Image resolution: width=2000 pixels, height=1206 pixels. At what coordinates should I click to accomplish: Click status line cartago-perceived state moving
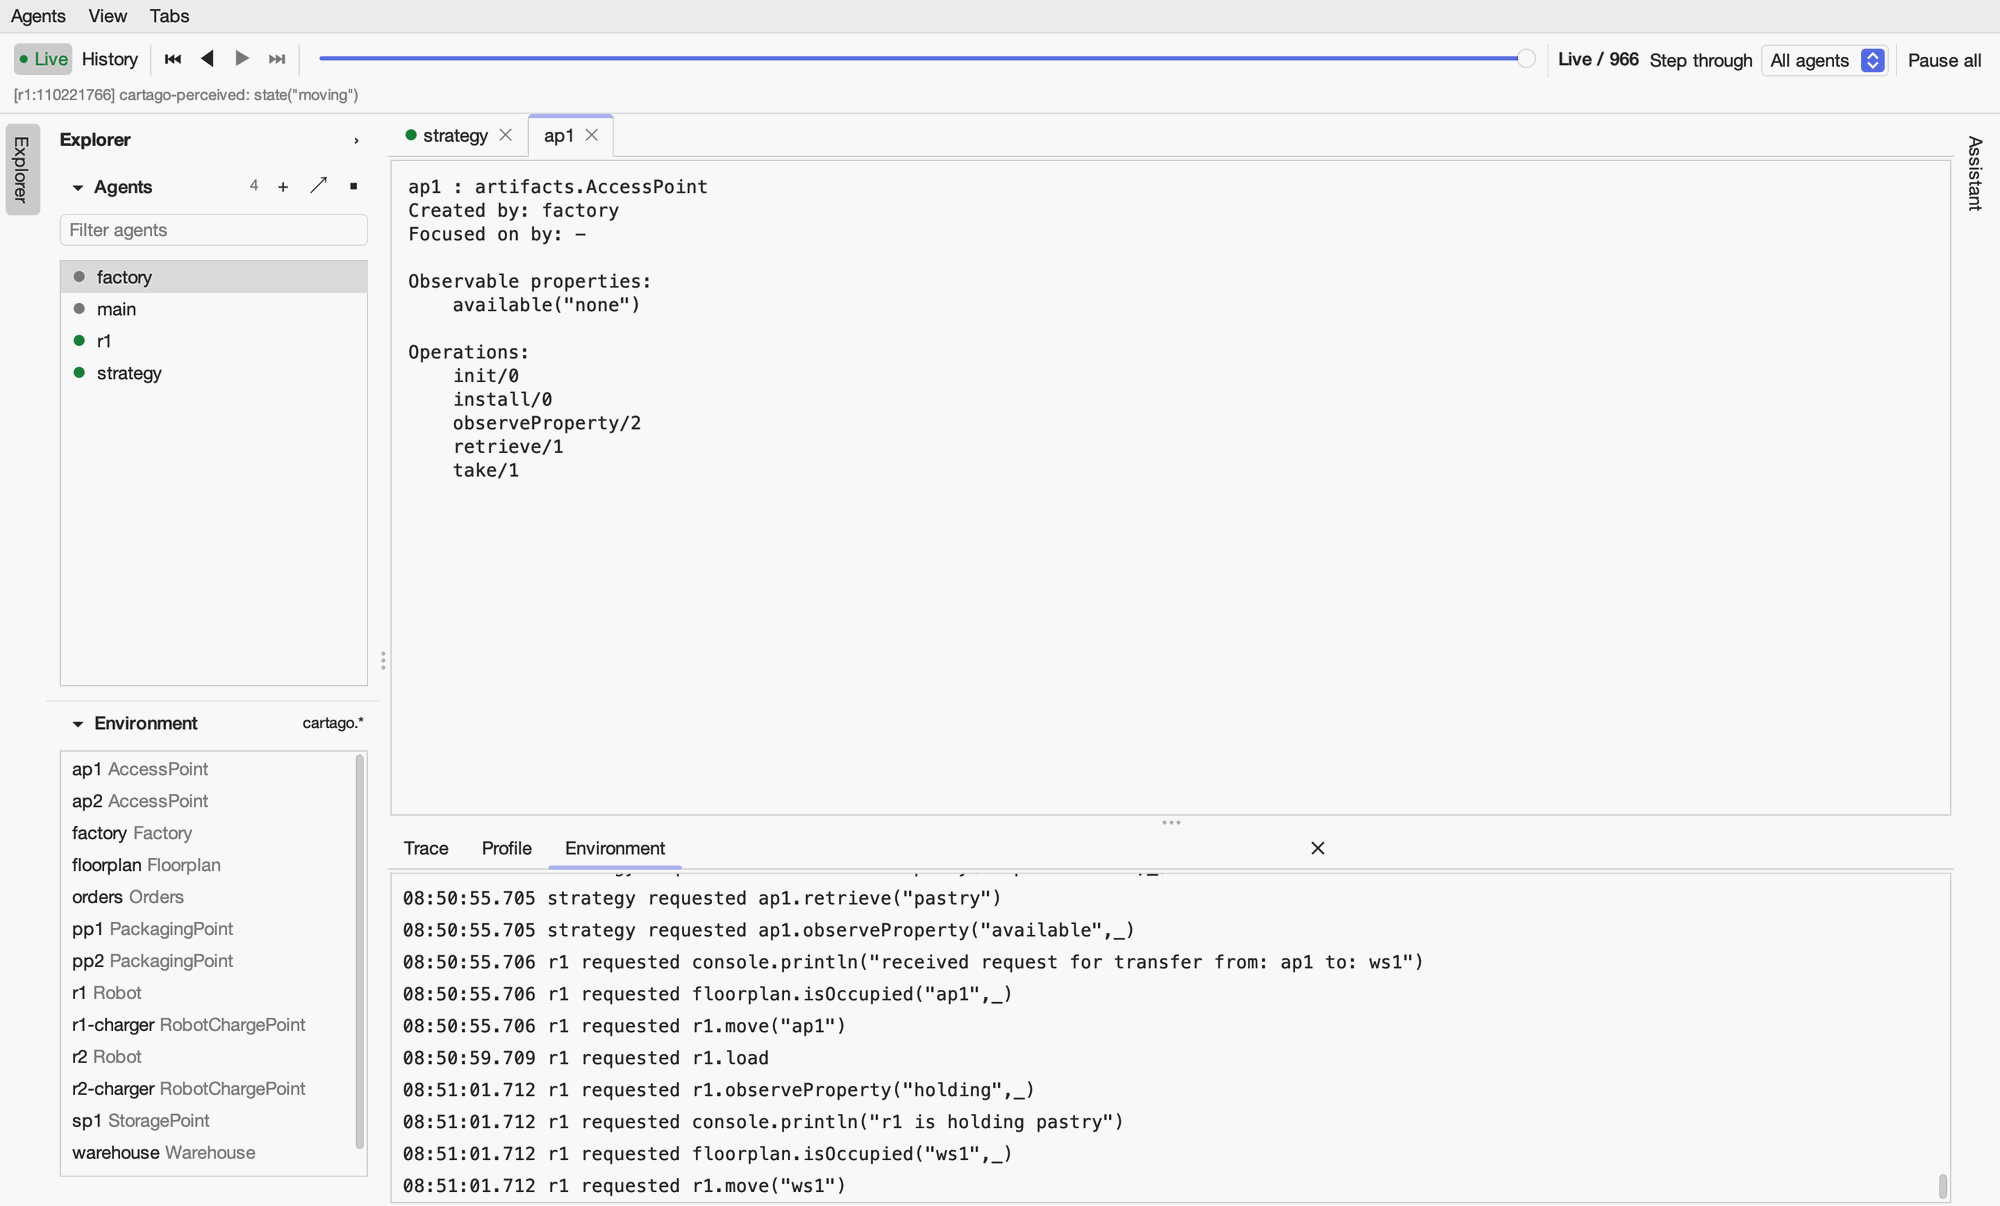pyautogui.click(x=186, y=95)
